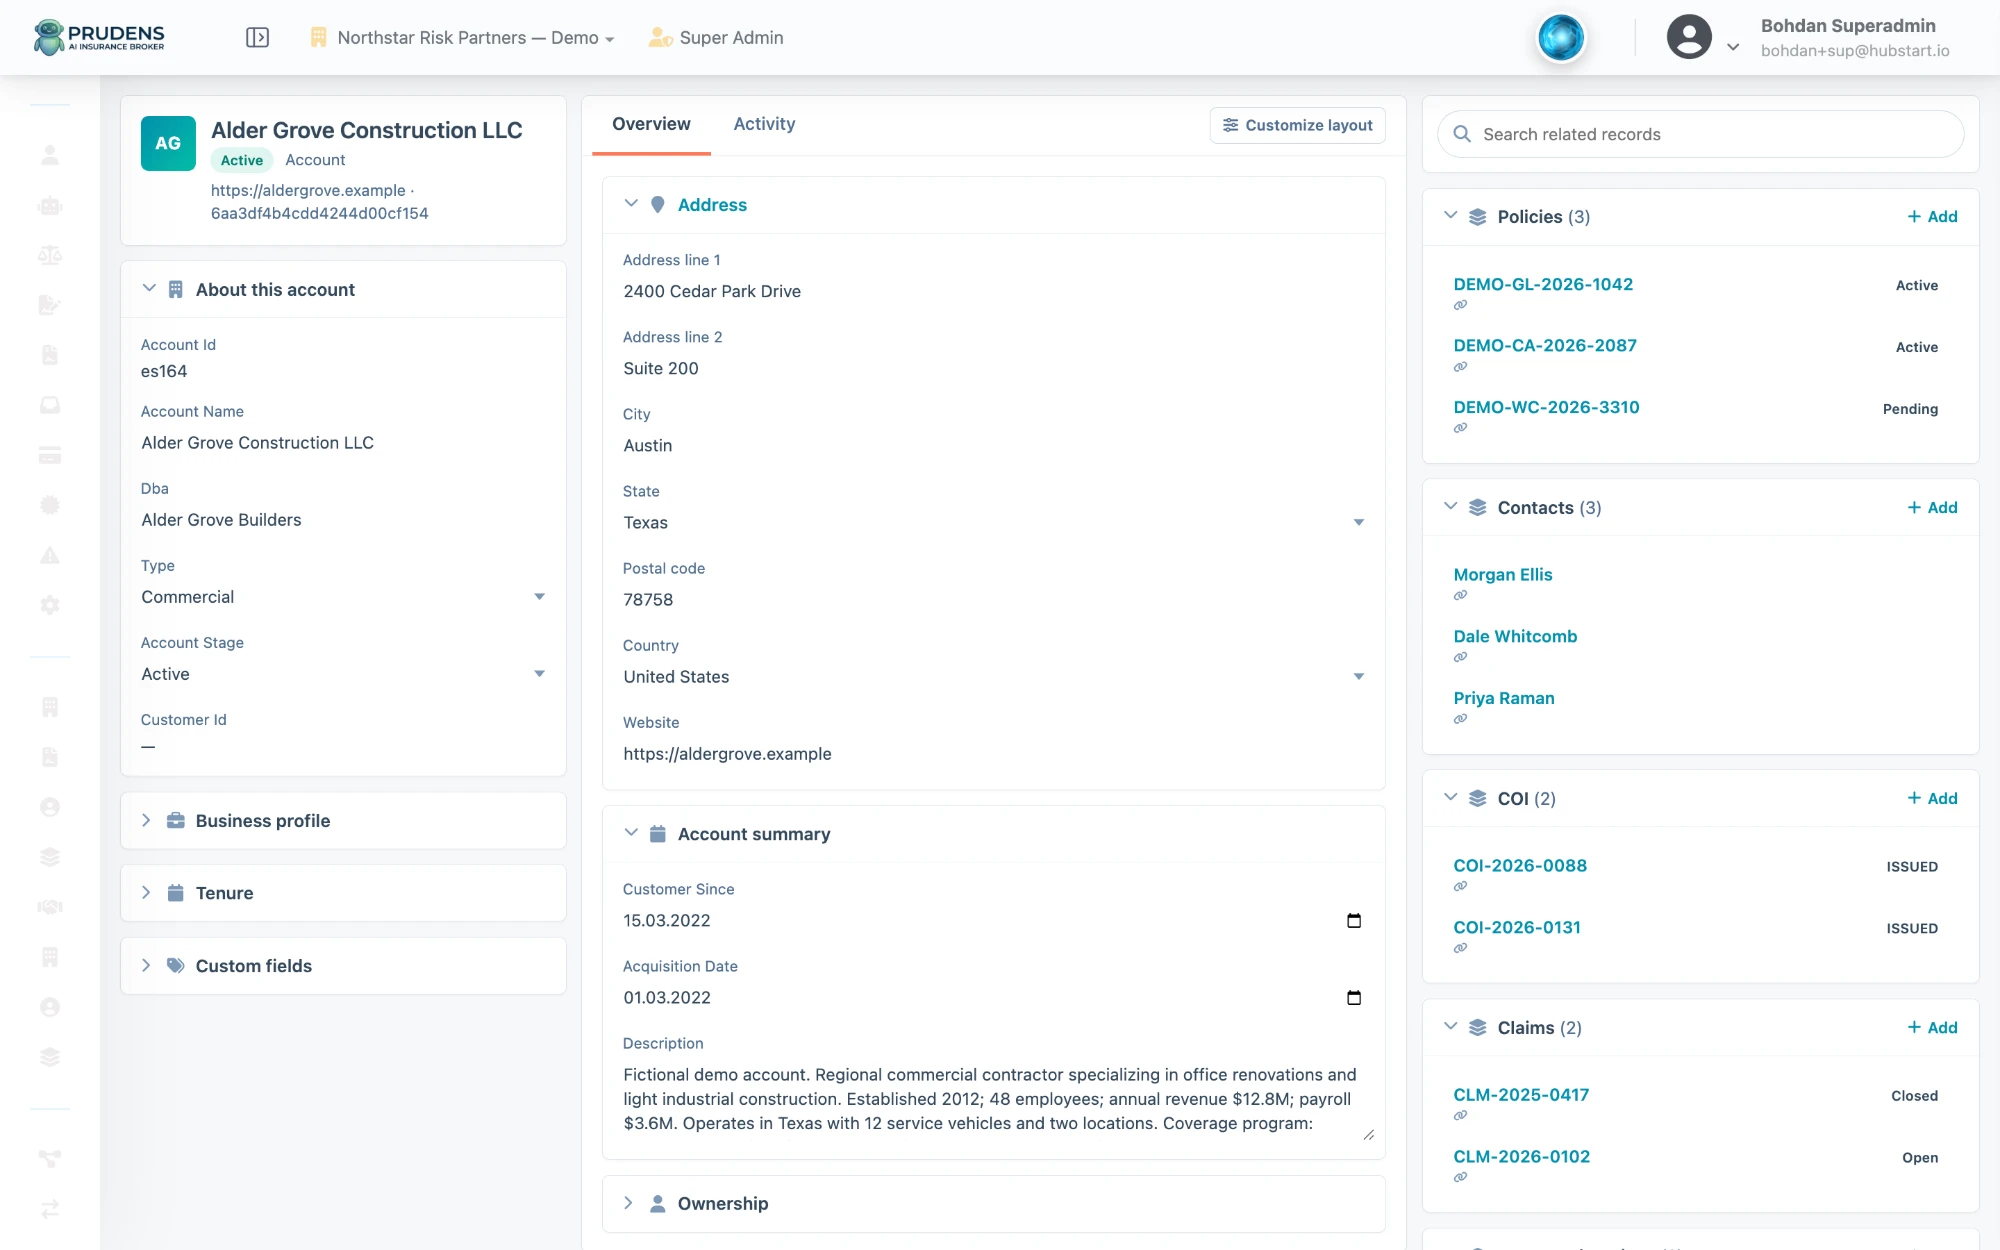This screenshot has width=2000, height=1250.
Task: Expand the Ownership section
Action: (994, 1204)
